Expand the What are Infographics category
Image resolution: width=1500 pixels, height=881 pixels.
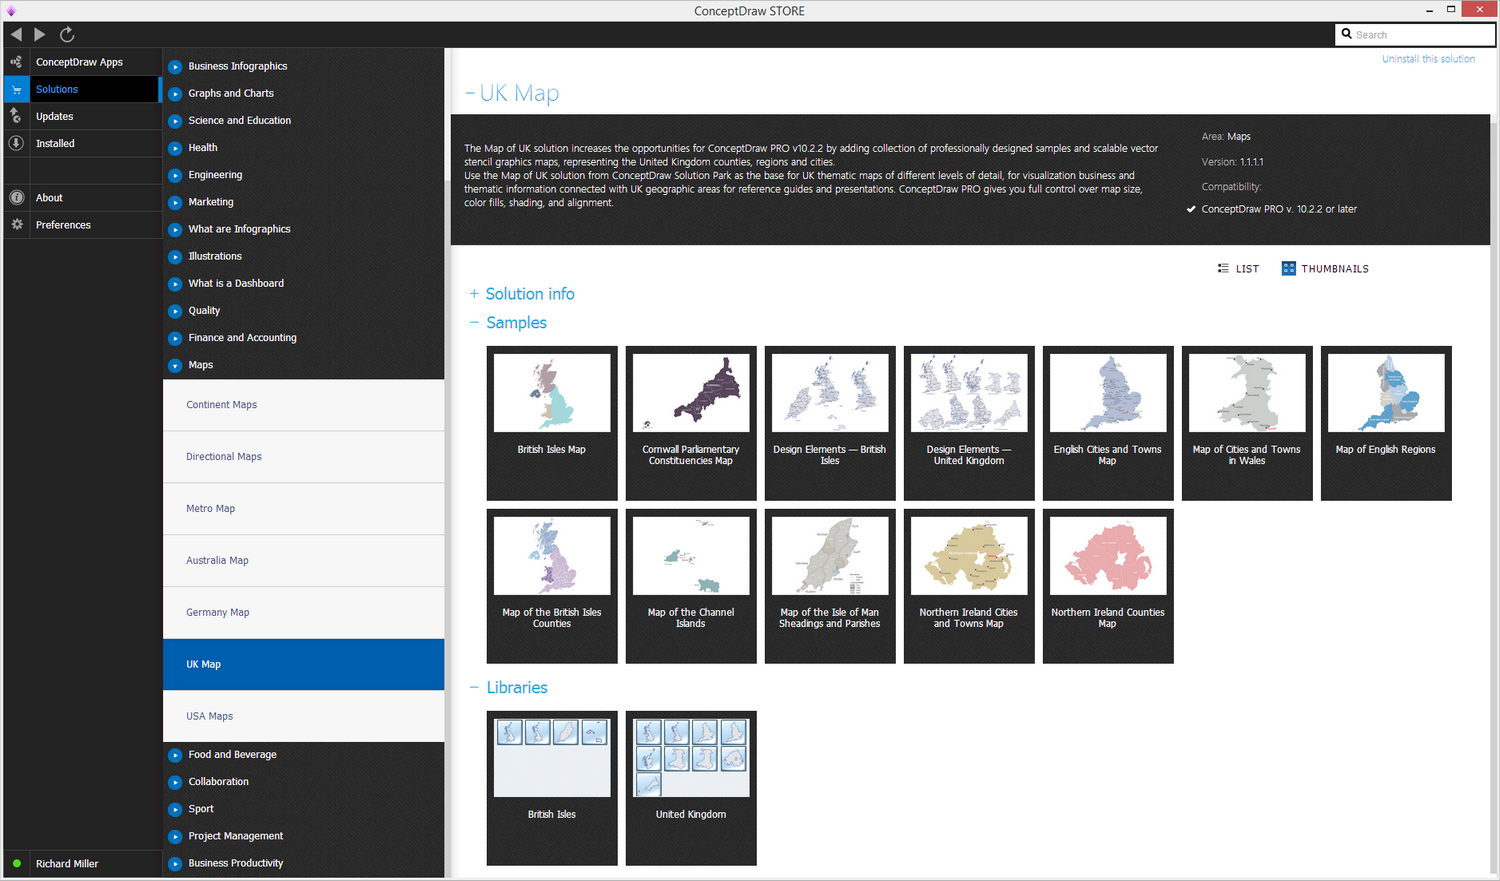pos(175,230)
